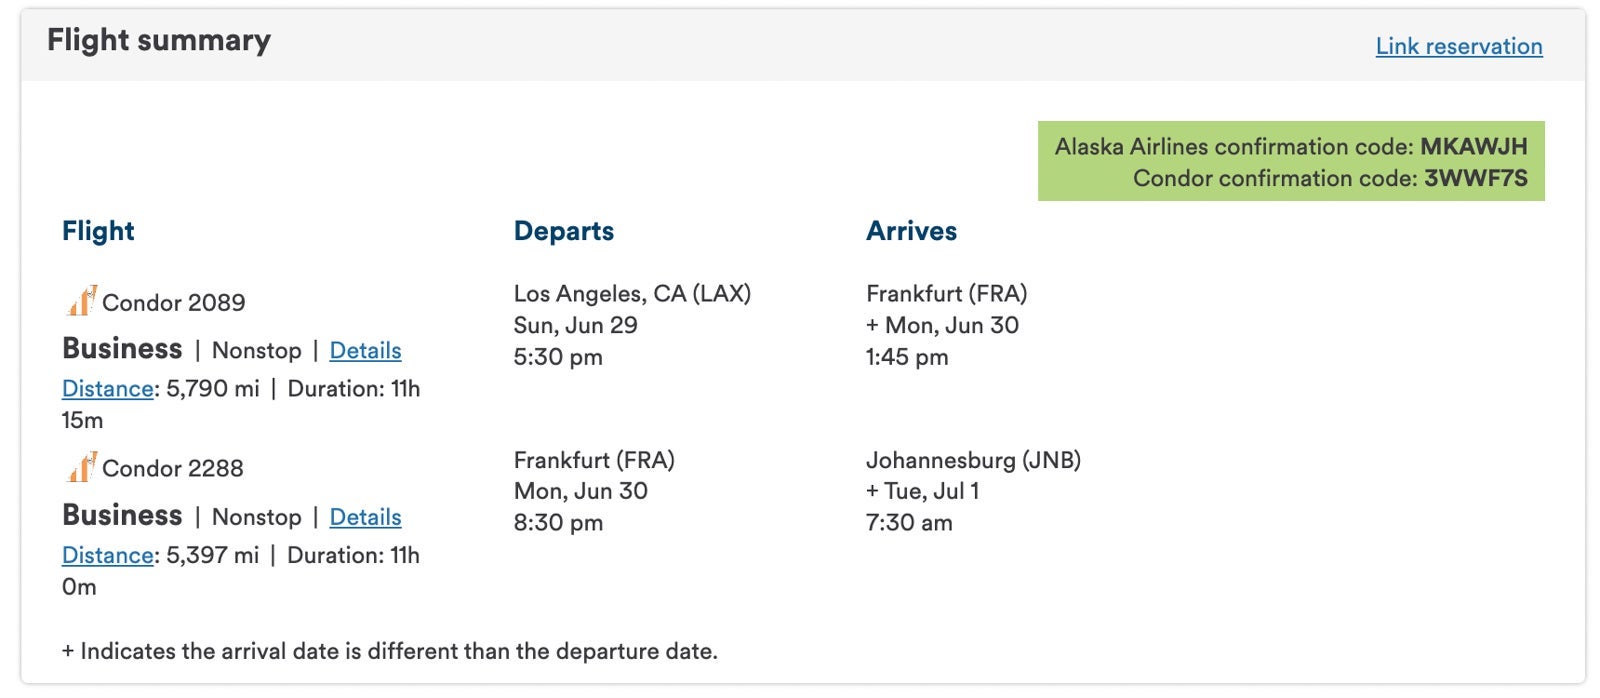The width and height of the screenshot is (1600, 698).
Task: Click the Frankfurt (FRA) arrival for first flight
Action: tap(946, 293)
